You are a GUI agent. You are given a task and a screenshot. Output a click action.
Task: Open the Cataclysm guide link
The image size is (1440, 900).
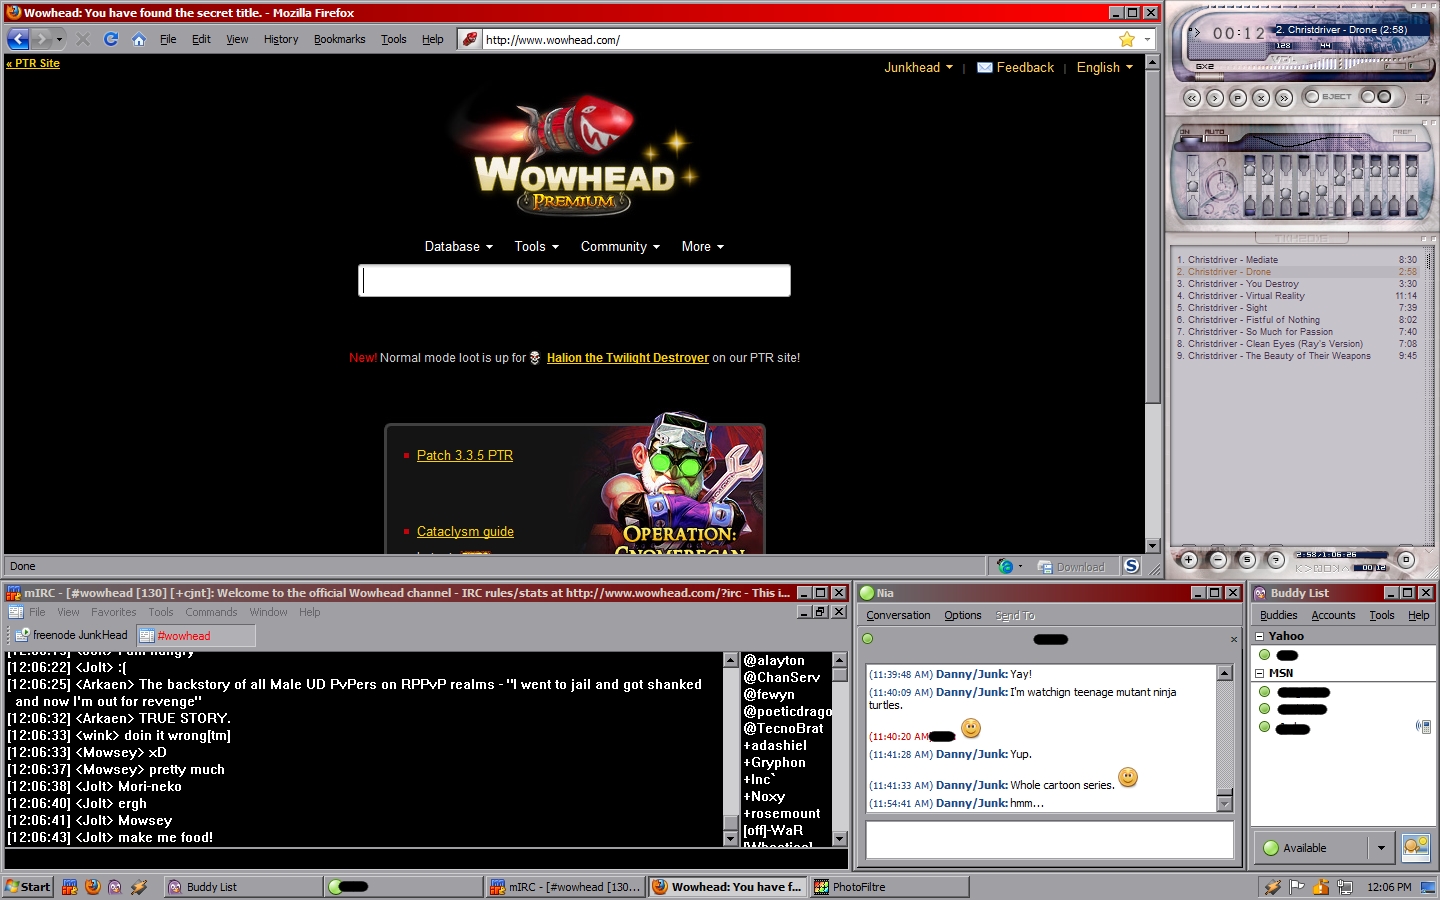465,531
